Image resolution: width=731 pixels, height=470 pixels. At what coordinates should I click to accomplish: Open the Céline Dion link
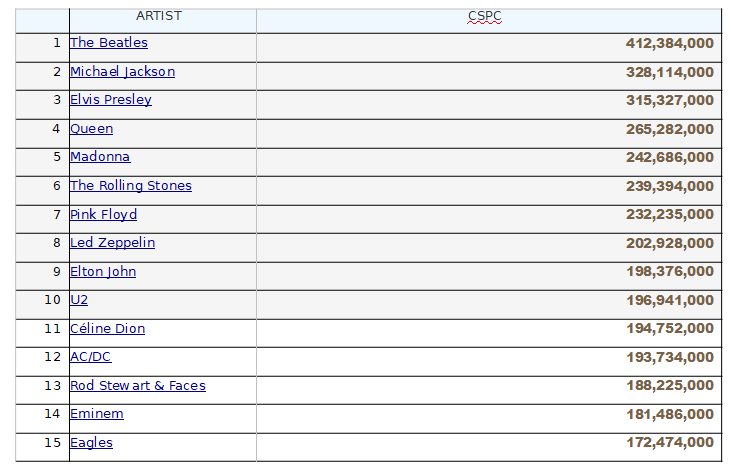pyautogui.click(x=107, y=329)
